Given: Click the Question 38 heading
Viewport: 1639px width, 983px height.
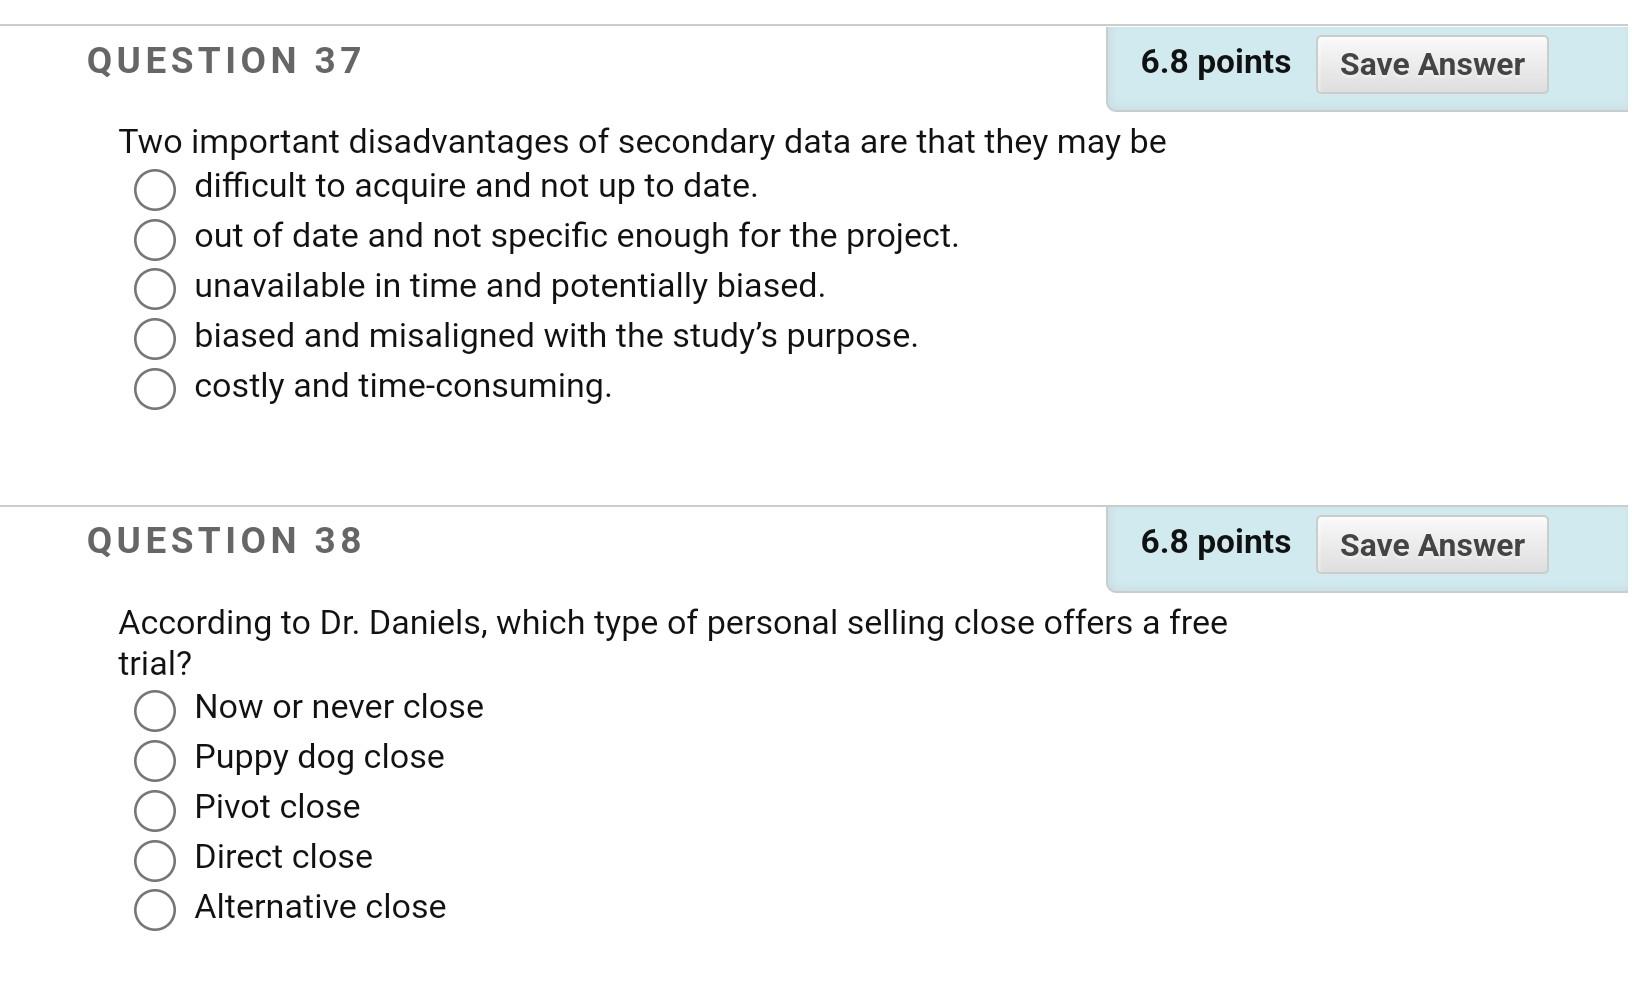Looking at the screenshot, I should (224, 542).
